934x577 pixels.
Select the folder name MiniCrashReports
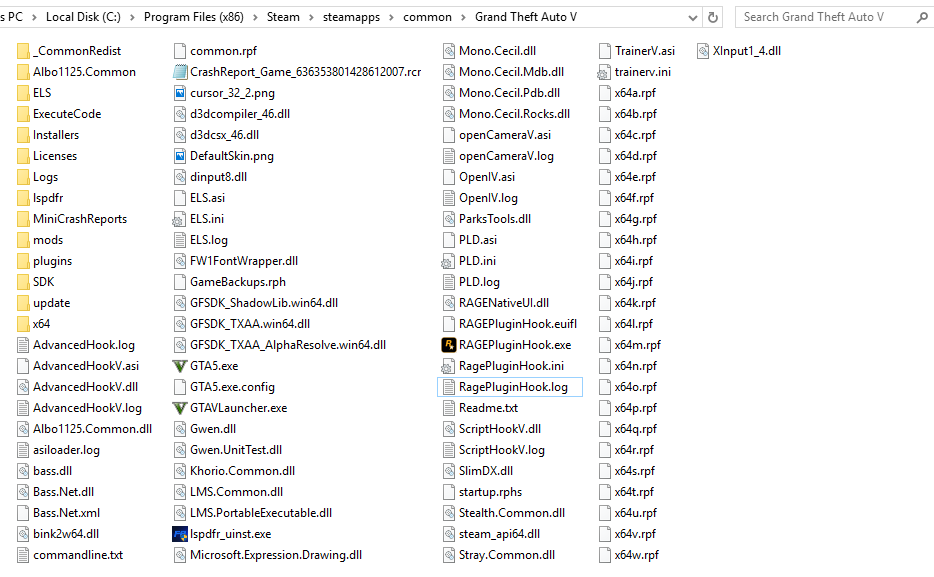tap(80, 219)
